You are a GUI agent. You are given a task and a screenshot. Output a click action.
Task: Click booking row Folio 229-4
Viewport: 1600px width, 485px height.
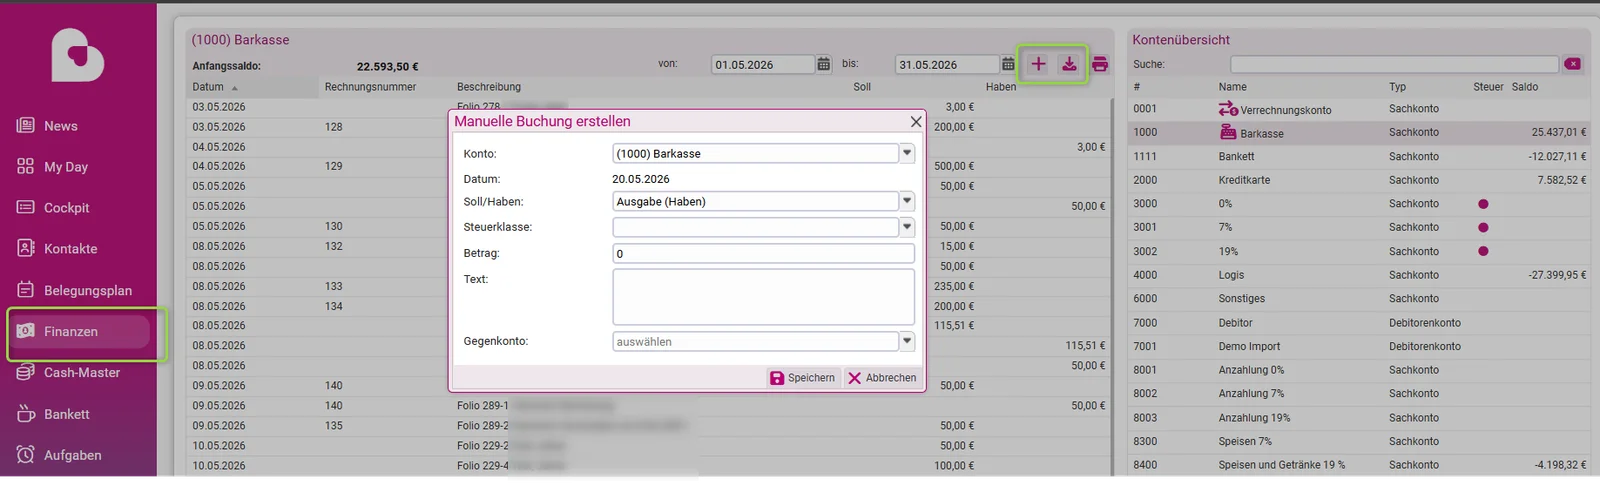point(649,466)
